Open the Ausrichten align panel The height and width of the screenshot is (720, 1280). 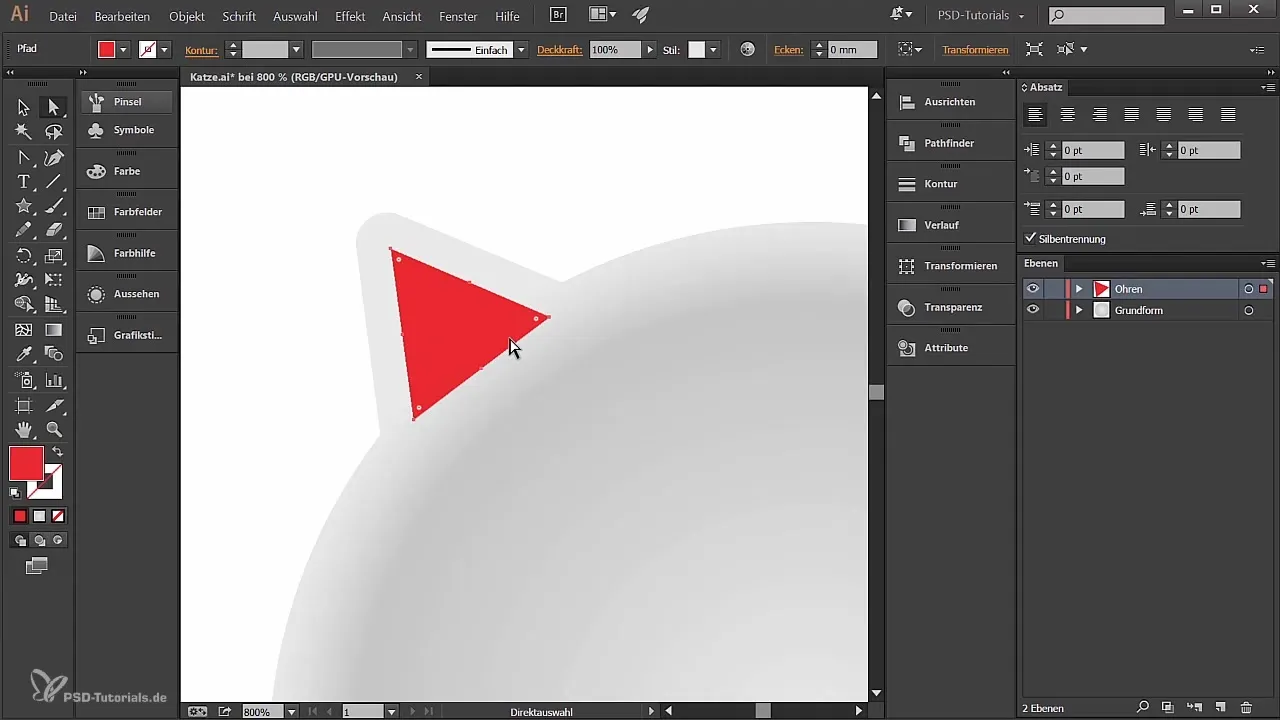tap(950, 102)
